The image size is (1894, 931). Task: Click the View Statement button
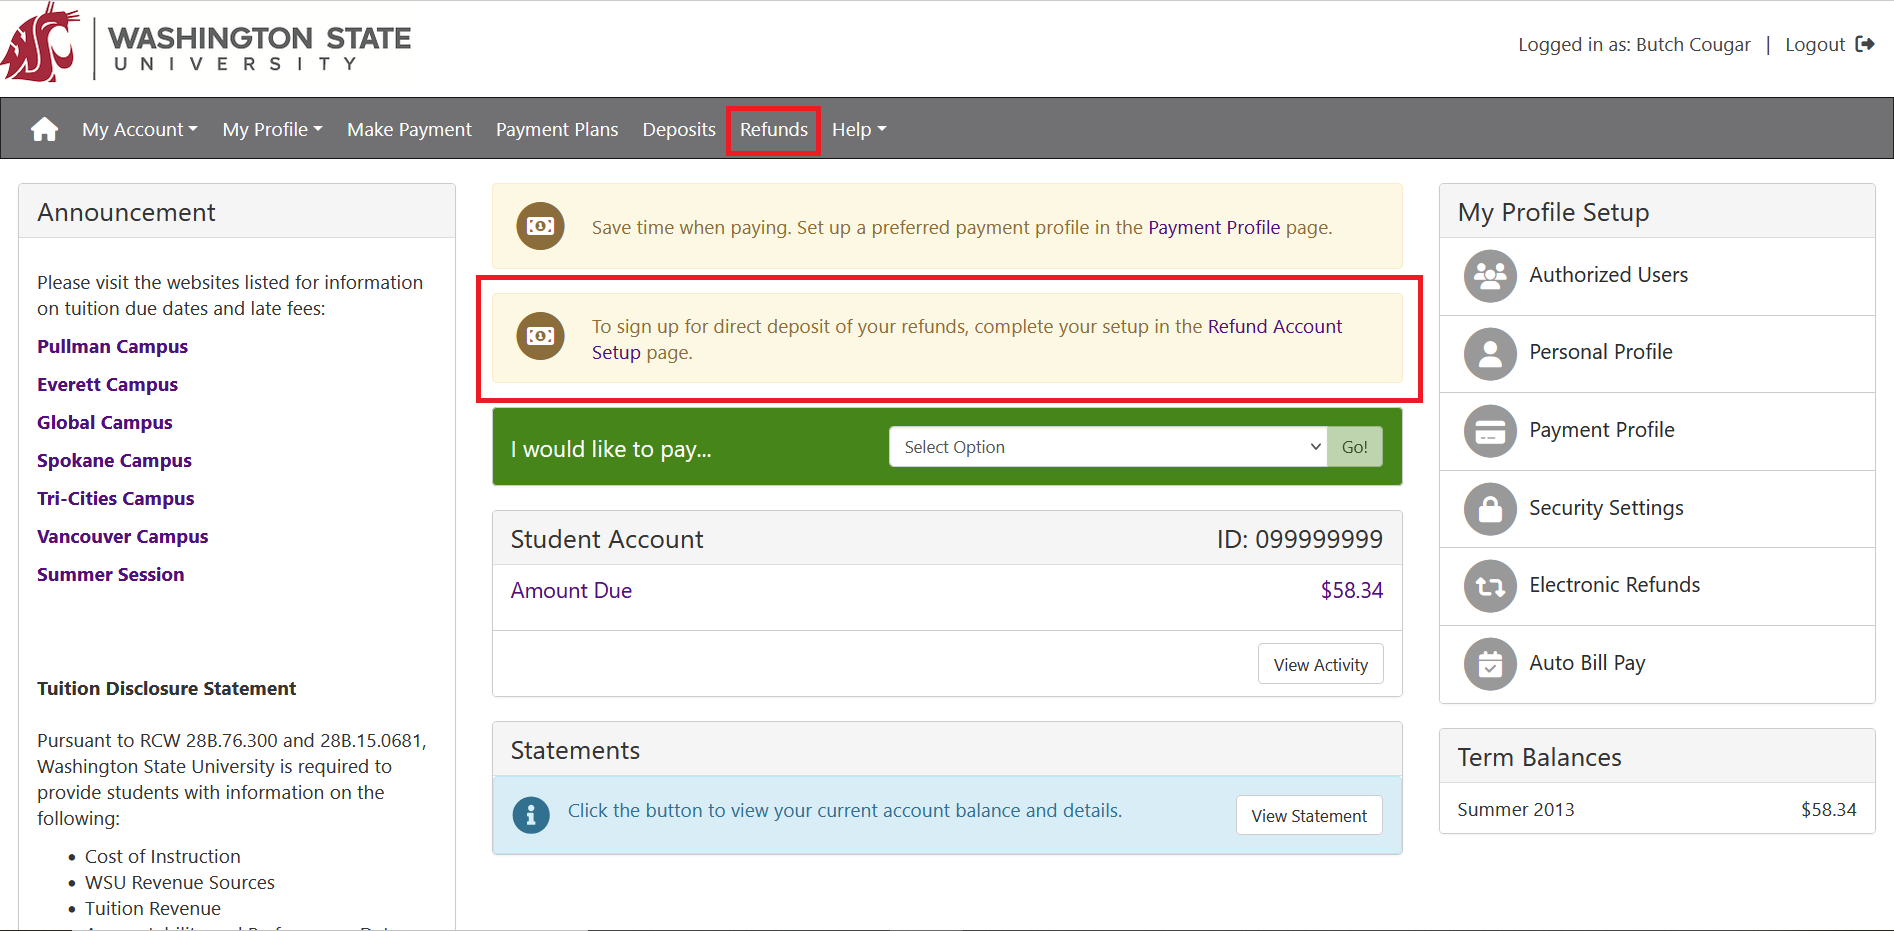click(x=1309, y=815)
